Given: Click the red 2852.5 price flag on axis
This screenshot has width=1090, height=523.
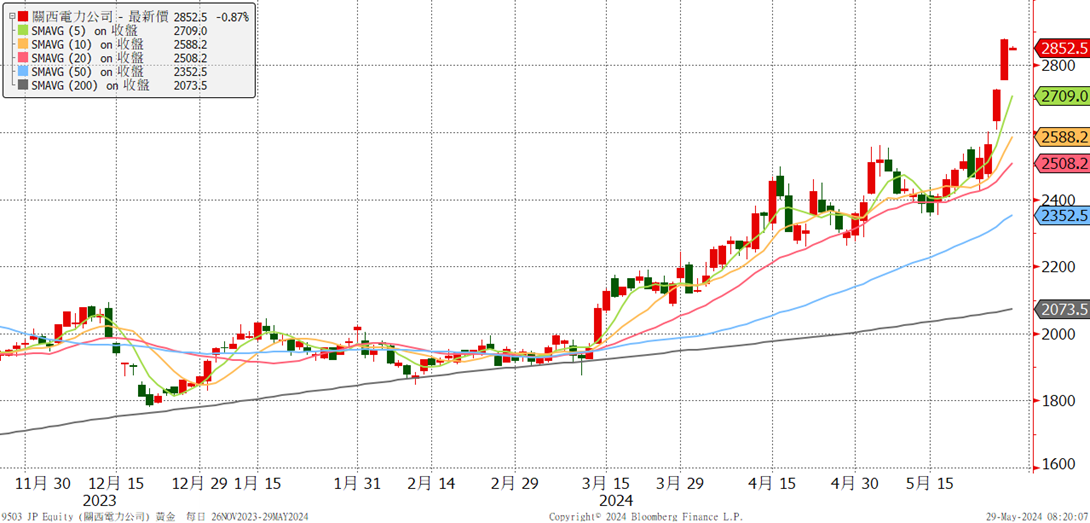Looking at the screenshot, I should point(1062,49).
